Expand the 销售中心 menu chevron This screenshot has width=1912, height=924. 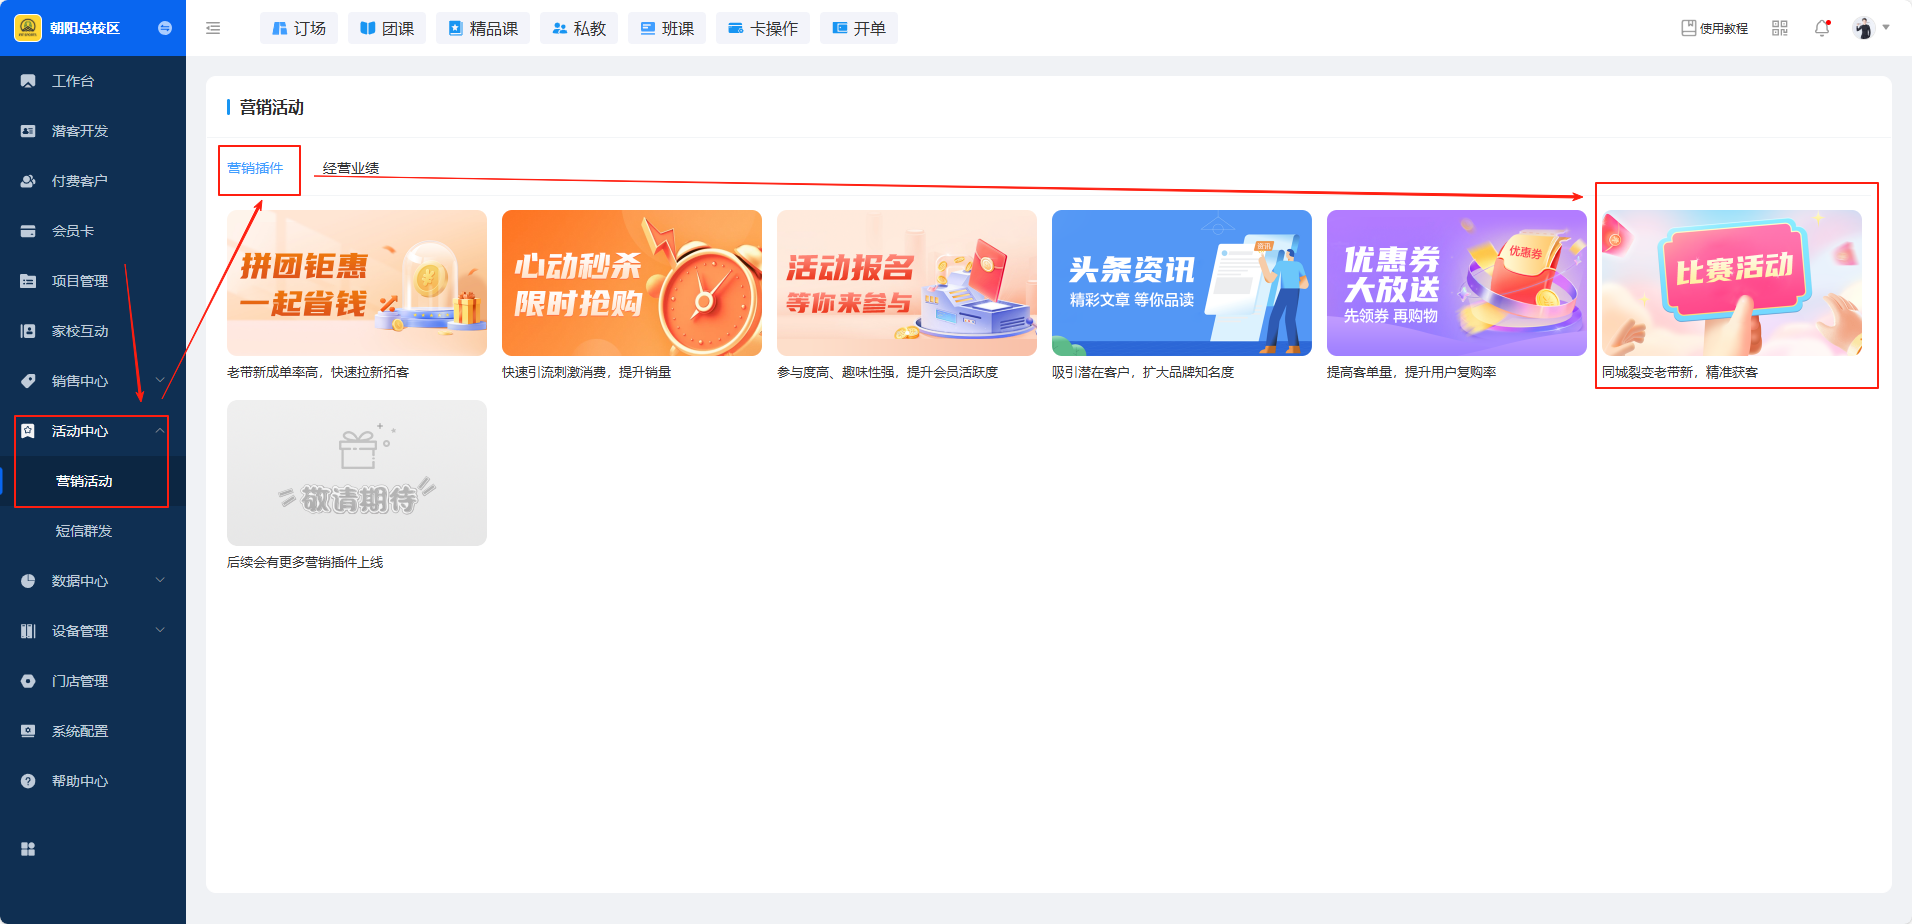tap(160, 380)
